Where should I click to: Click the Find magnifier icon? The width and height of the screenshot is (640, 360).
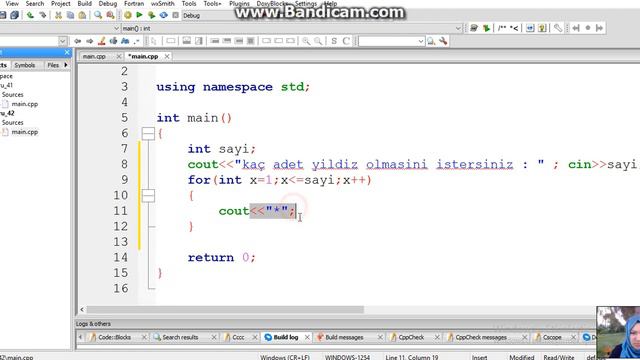tap(98, 15)
